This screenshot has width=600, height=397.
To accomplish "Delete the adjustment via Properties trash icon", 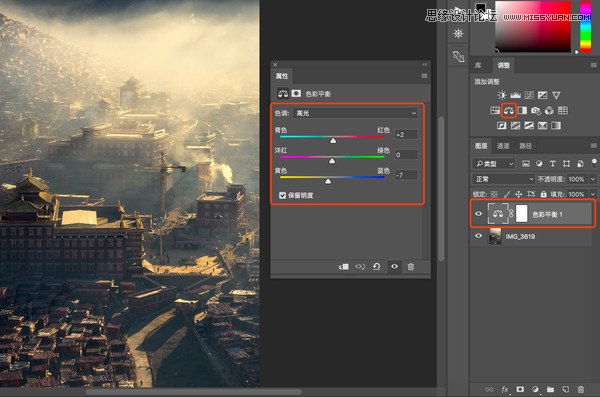I will pos(411,266).
